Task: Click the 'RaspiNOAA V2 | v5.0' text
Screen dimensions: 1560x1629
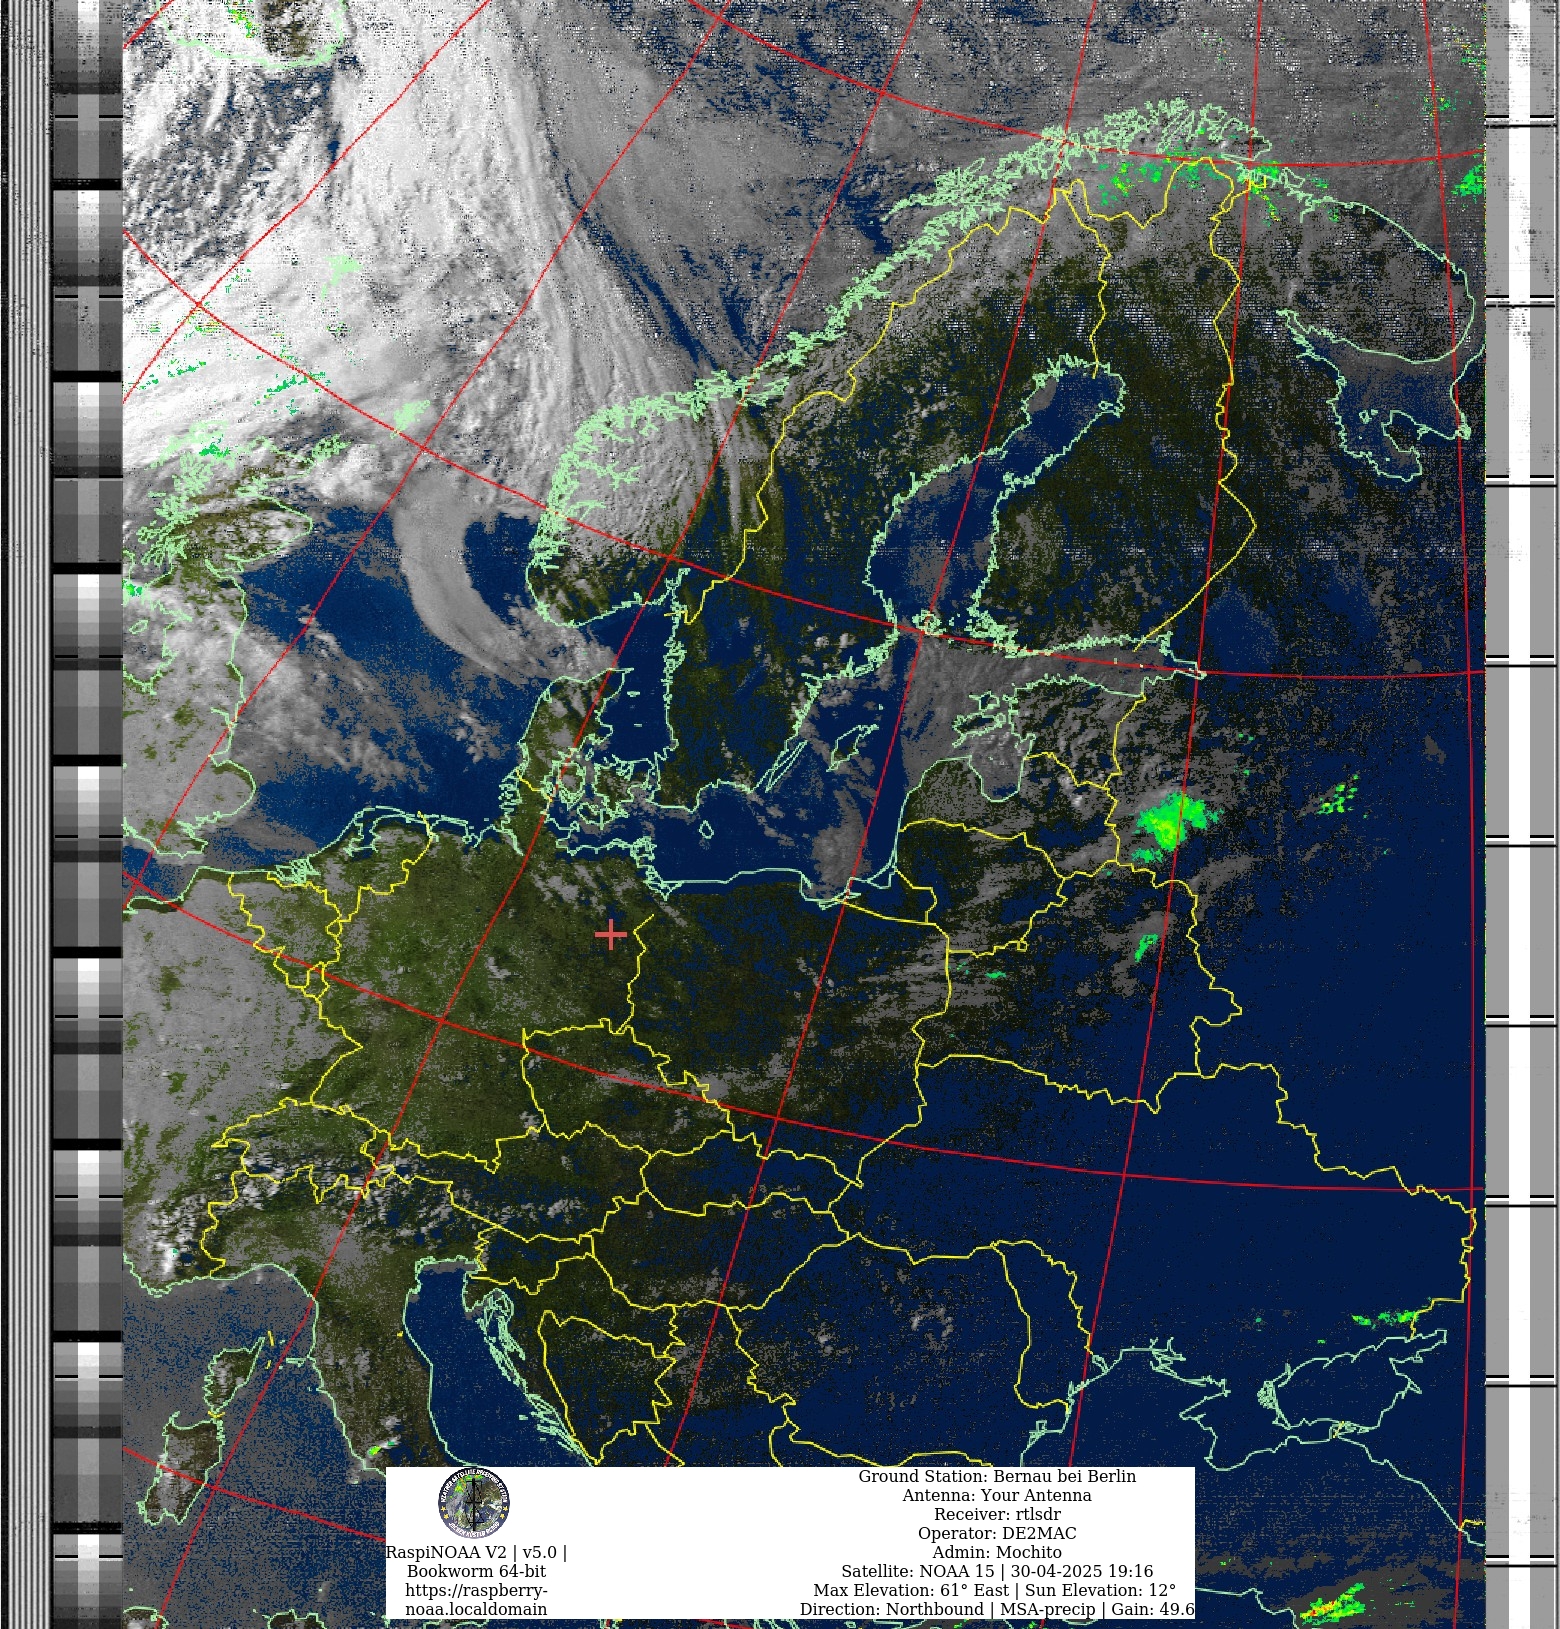Action: tap(476, 1552)
